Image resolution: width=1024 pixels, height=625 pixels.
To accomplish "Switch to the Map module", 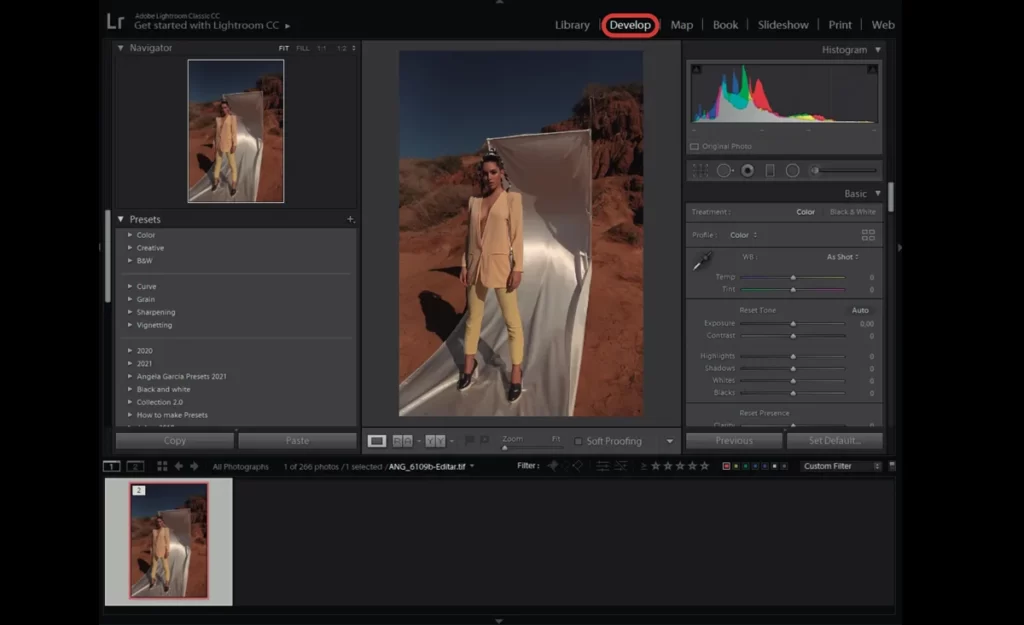I will (x=682, y=25).
